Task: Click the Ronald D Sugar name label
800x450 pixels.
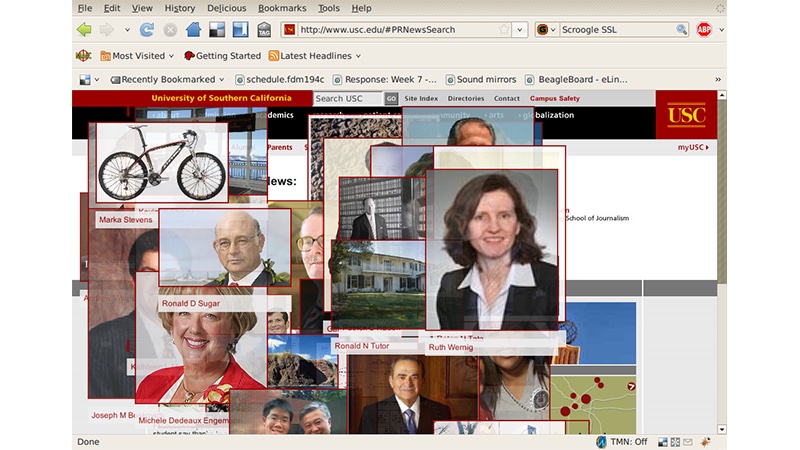Action: [x=191, y=303]
